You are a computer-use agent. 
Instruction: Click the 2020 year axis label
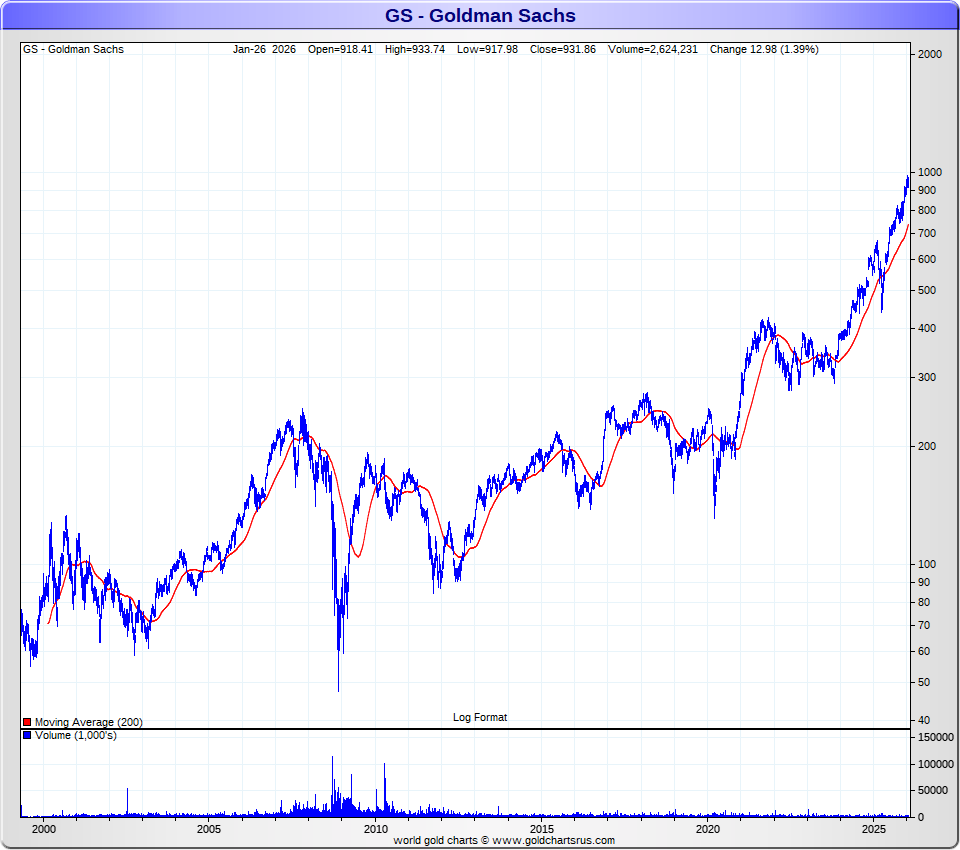pos(708,829)
